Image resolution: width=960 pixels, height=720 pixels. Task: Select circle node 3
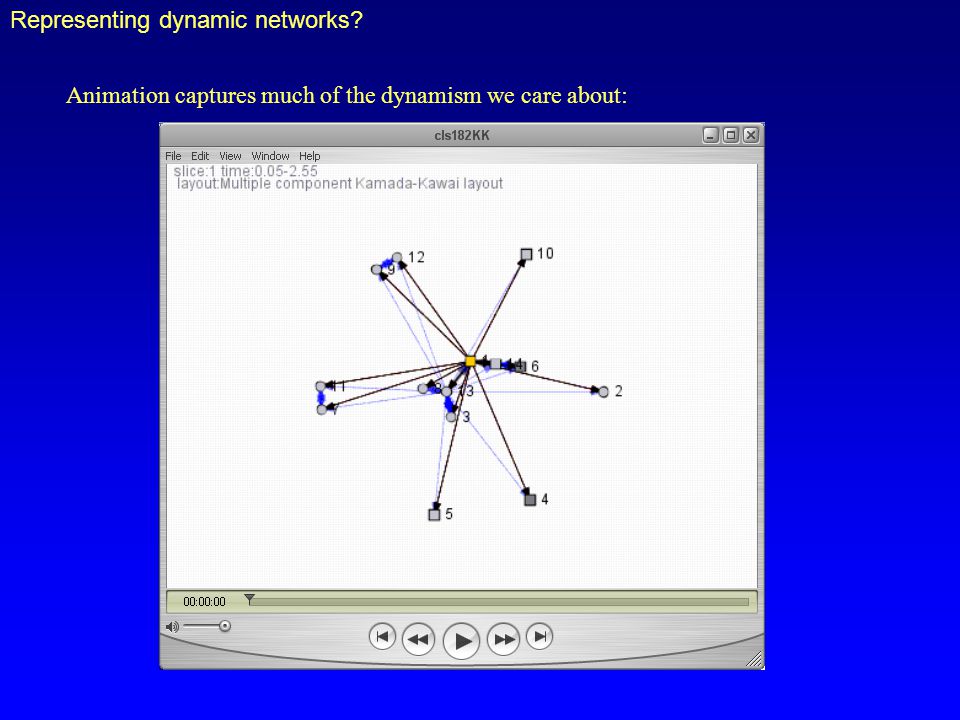451,417
